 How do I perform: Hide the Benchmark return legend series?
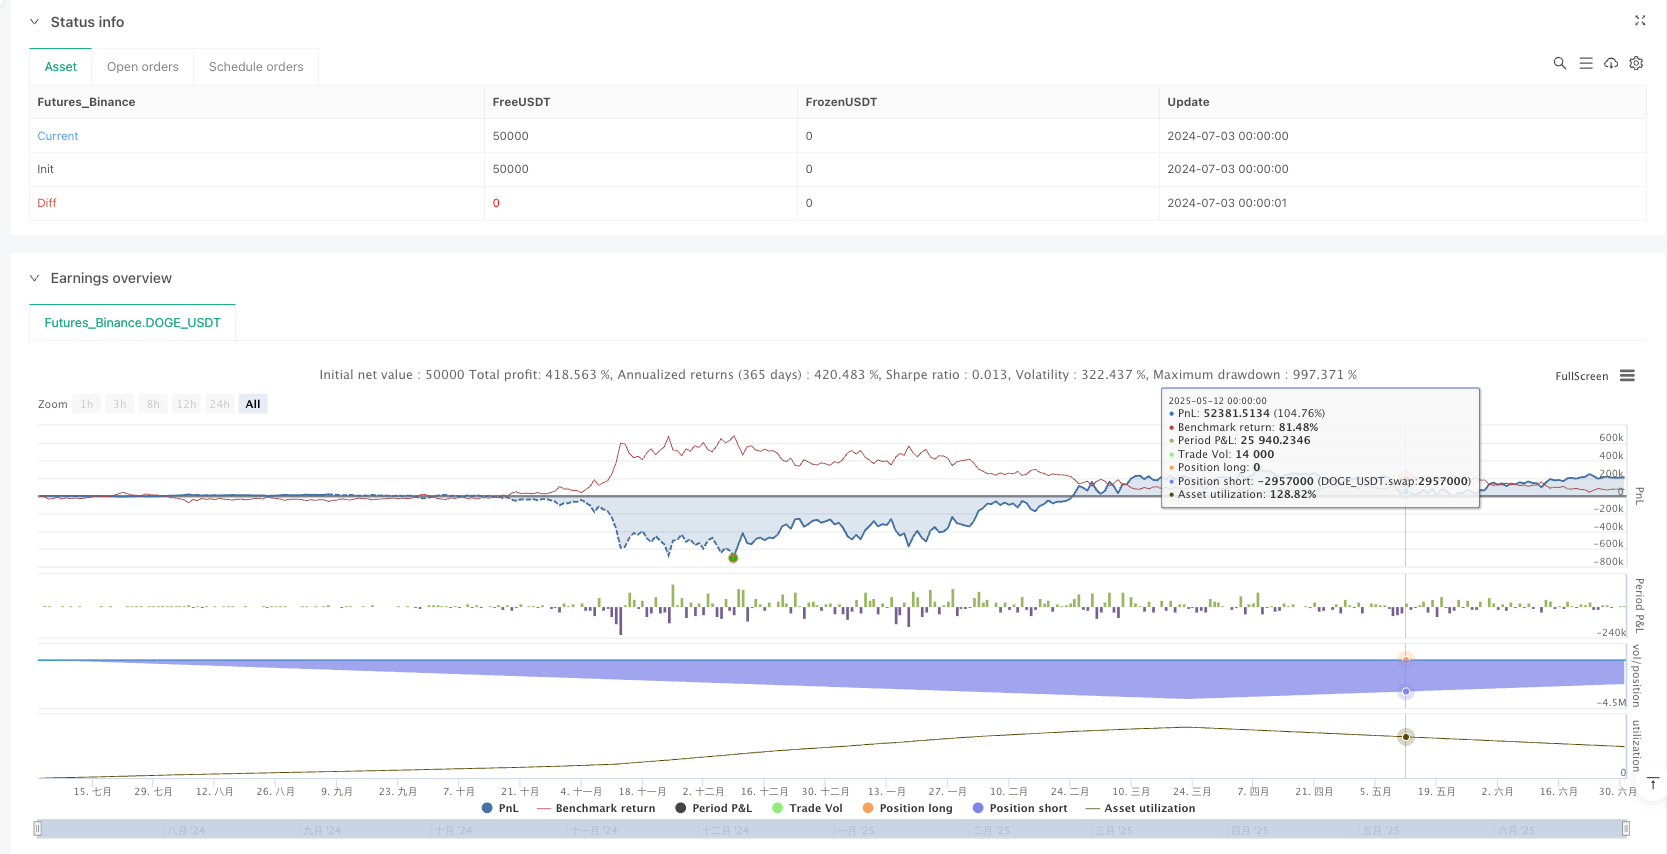[x=596, y=808]
